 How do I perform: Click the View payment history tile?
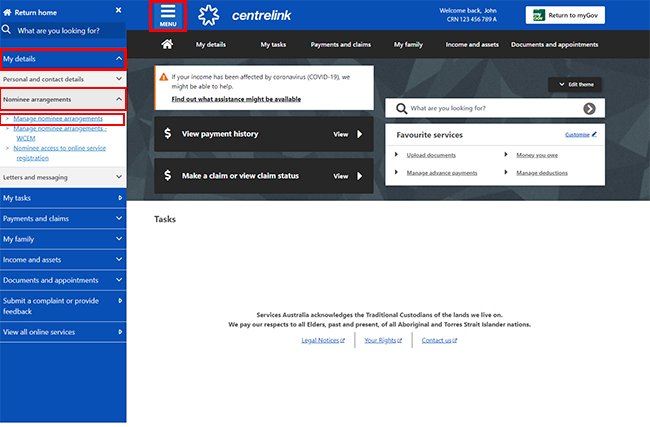(x=264, y=134)
